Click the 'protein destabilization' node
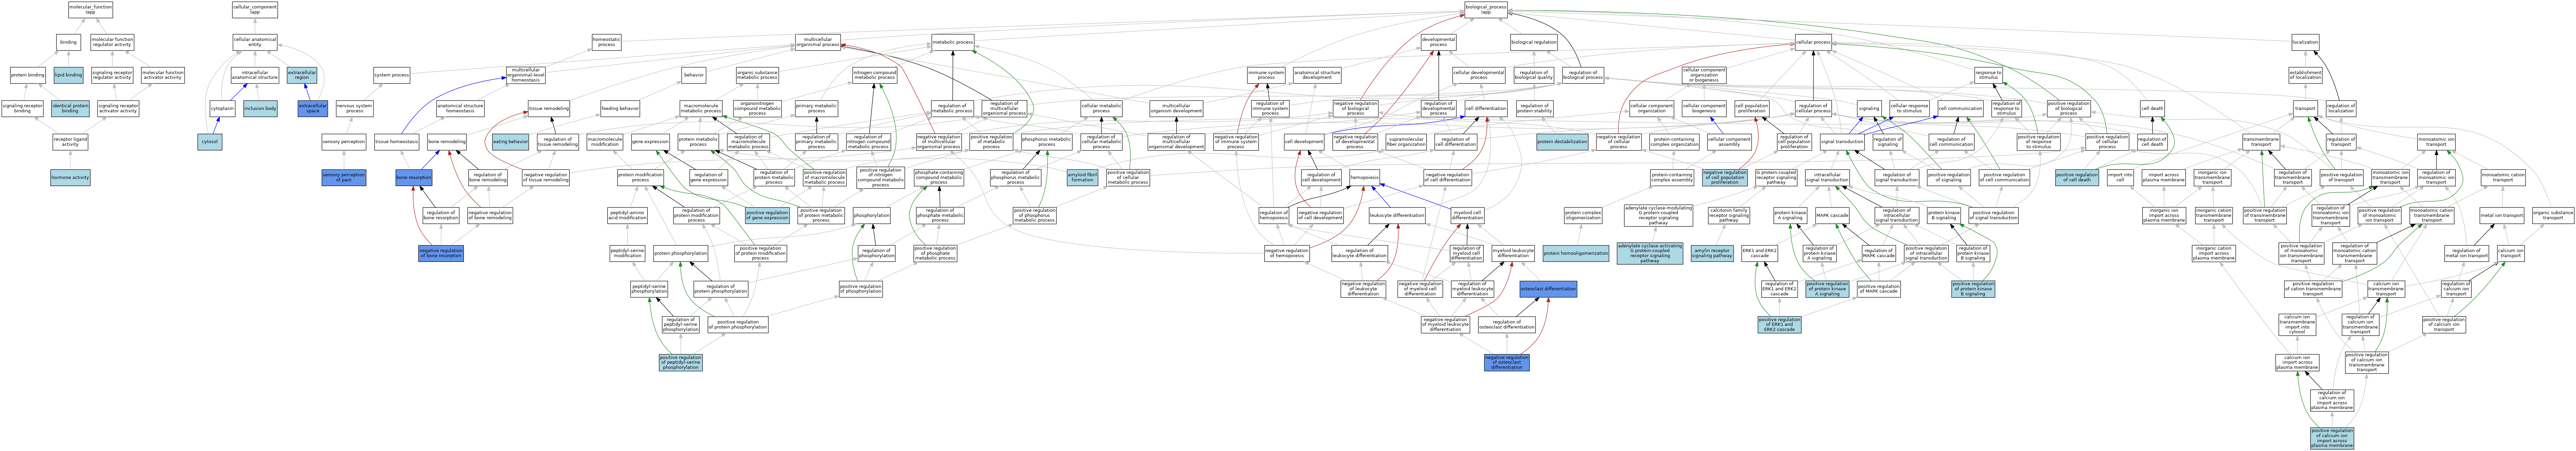 point(1562,142)
